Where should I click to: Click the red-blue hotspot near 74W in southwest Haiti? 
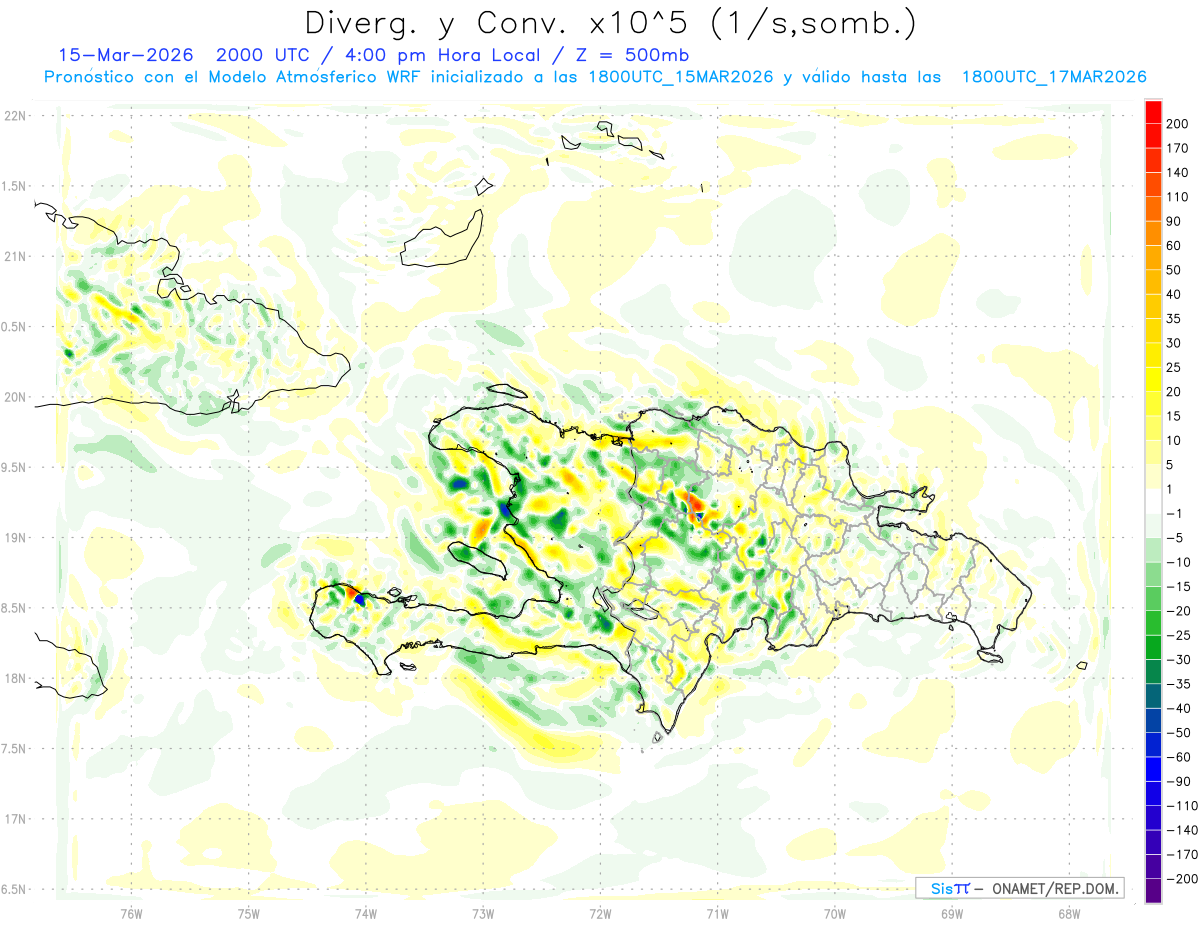click(355, 596)
